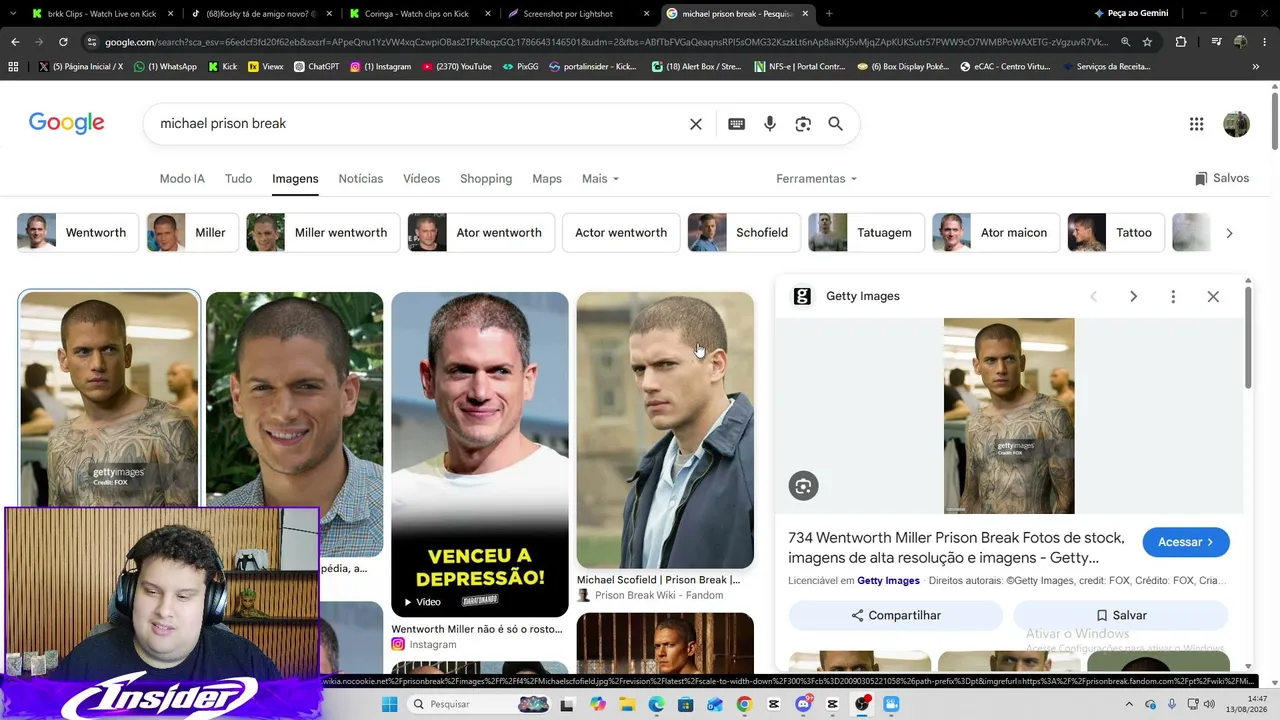This screenshot has height=720, width=1280.
Task: Open Salvos saved items
Action: [x=1222, y=178]
